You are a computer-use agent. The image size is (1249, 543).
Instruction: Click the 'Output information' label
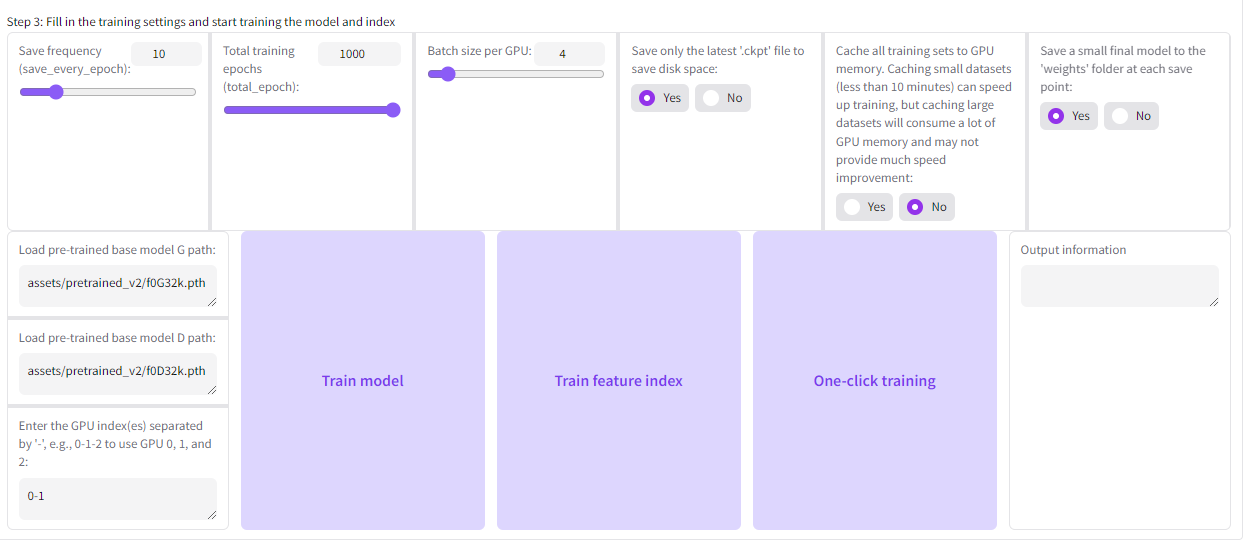pos(1073,250)
